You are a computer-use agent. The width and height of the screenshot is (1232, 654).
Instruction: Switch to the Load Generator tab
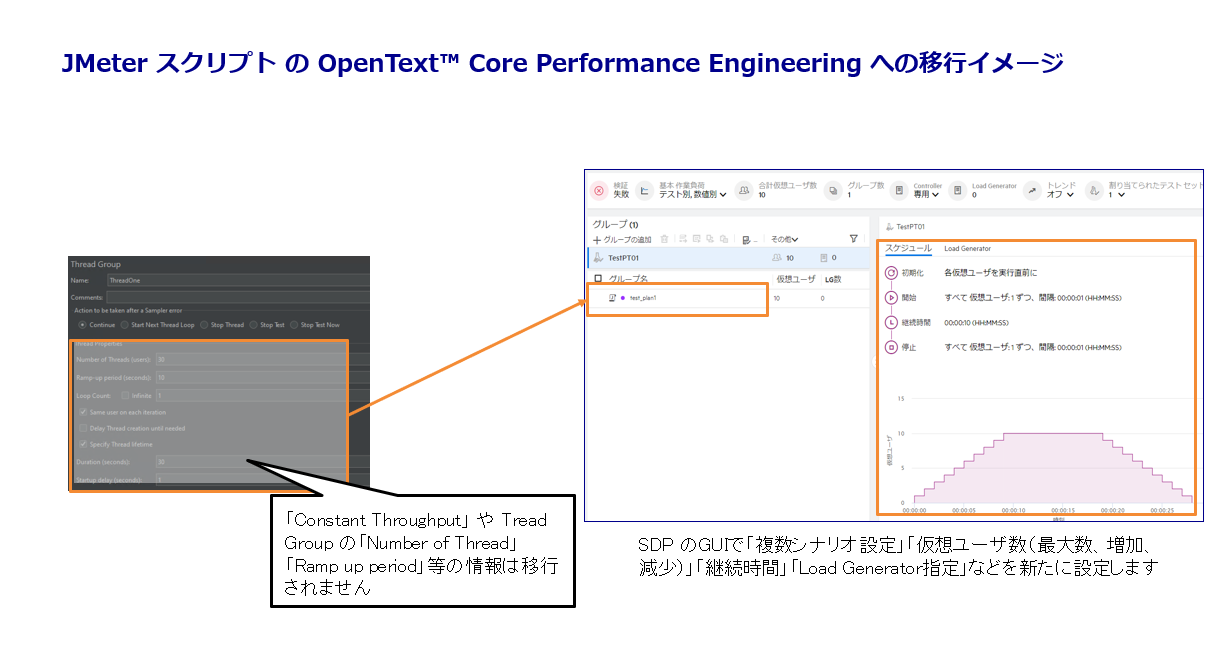[967, 248]
